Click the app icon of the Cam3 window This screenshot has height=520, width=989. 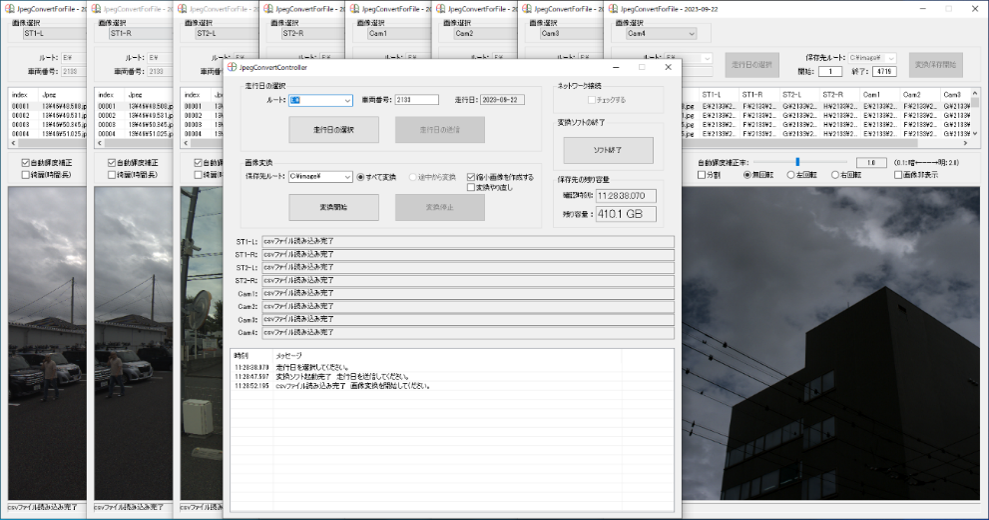coord(527,9)
